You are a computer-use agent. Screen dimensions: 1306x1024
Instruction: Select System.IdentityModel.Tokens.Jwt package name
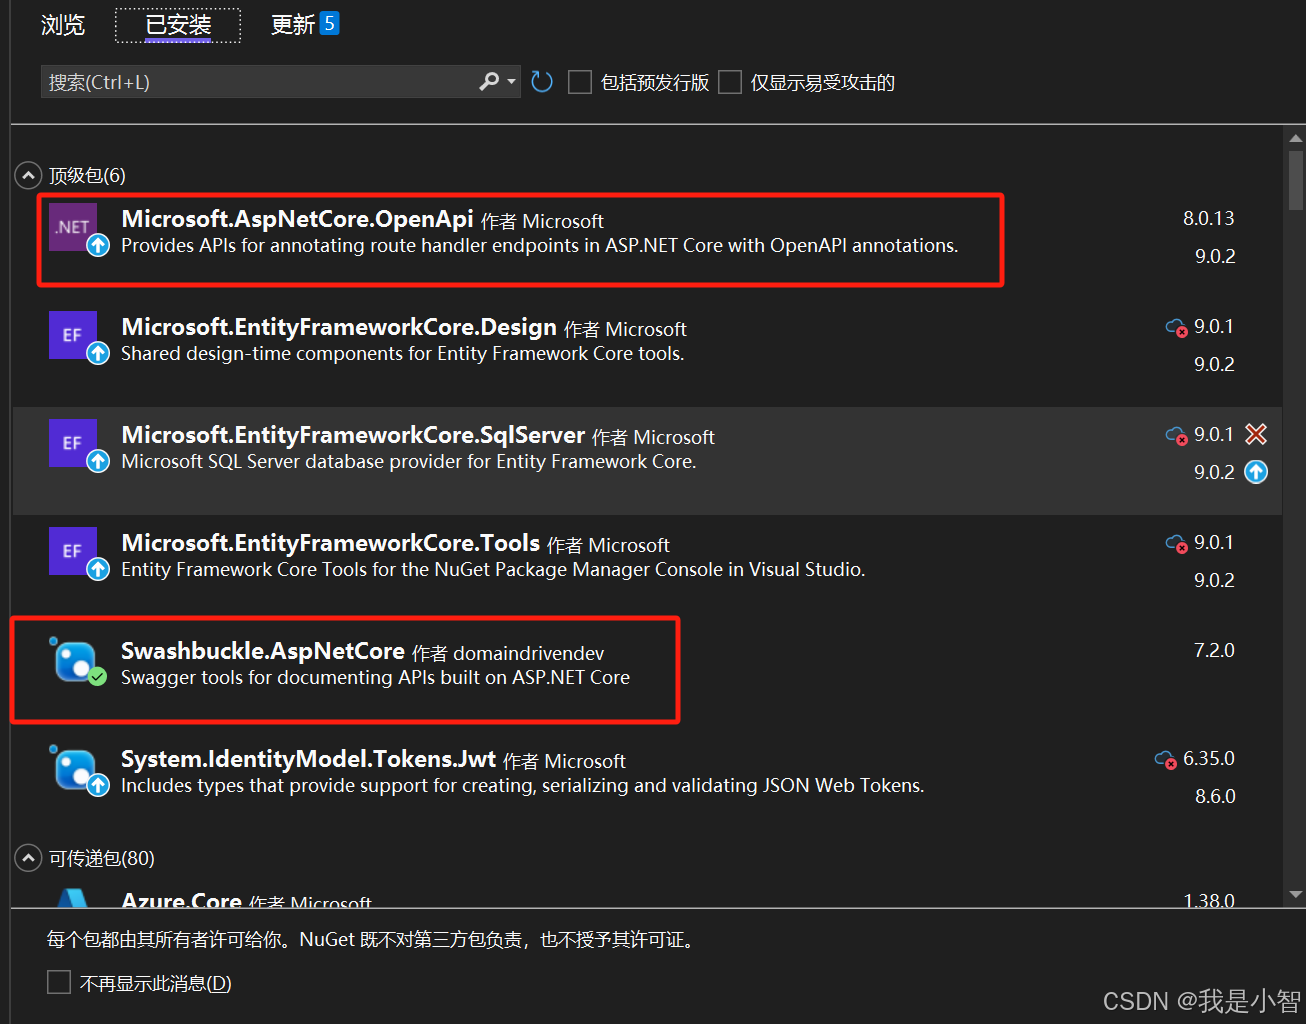pos(308,759)
